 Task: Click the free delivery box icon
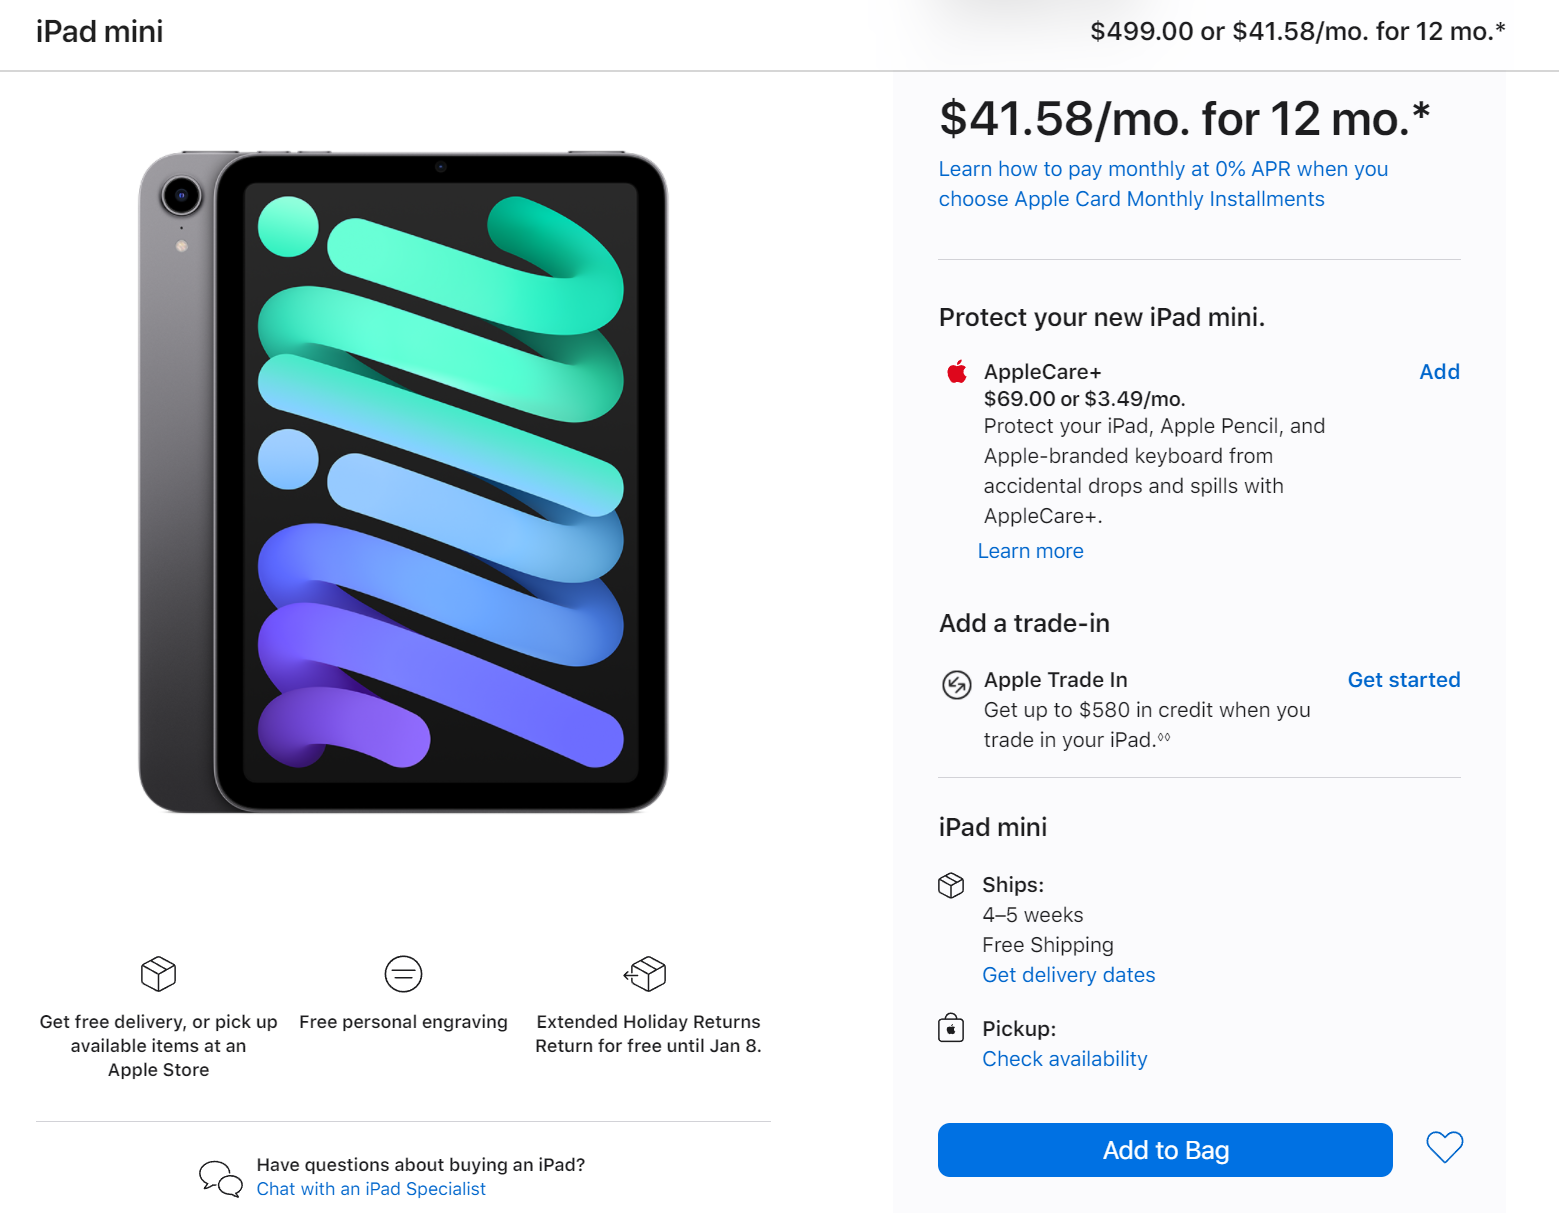[x=158, y=973]
